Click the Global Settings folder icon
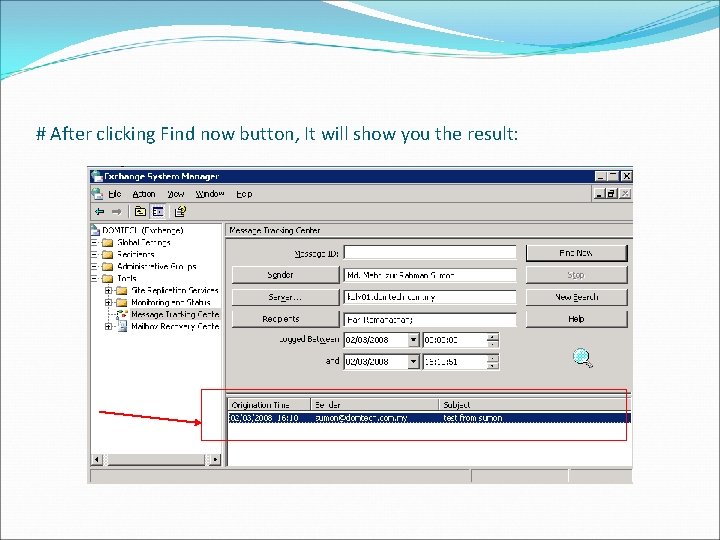Screen dimensions: 720x540 107,242
